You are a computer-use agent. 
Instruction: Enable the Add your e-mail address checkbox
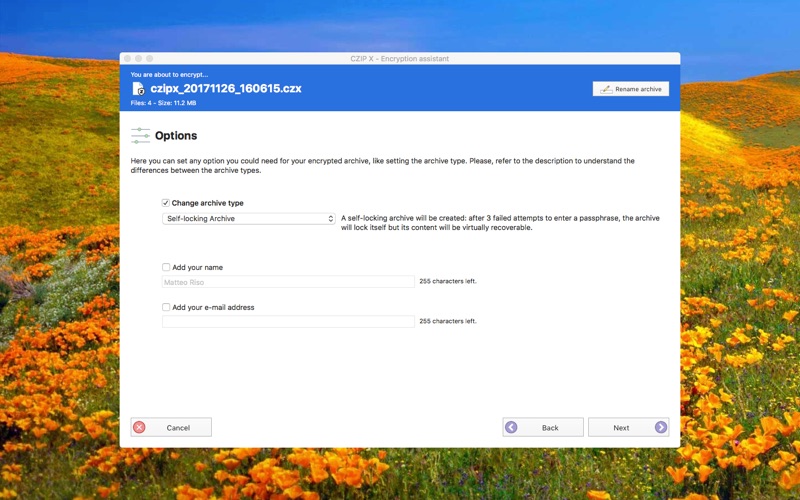(x=166, y=307)
